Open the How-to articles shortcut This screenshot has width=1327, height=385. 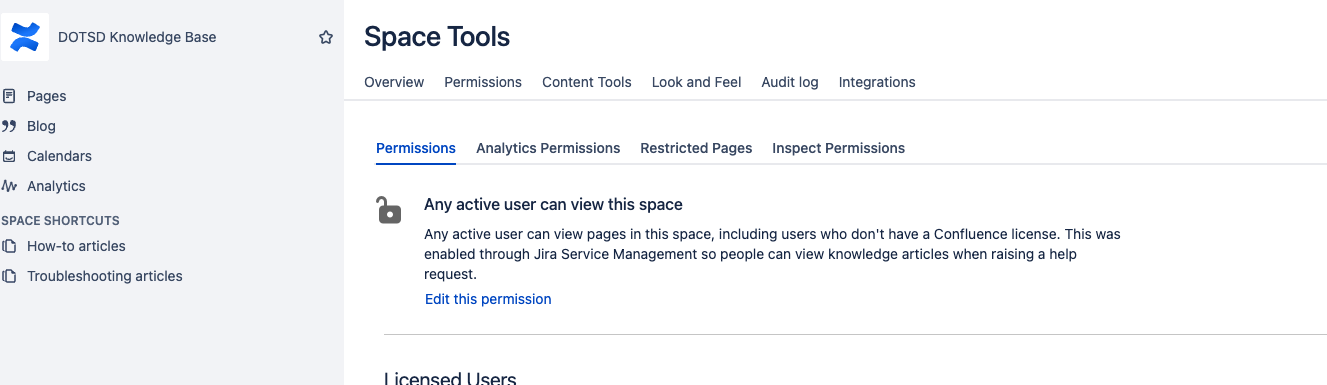pos(76,246)
